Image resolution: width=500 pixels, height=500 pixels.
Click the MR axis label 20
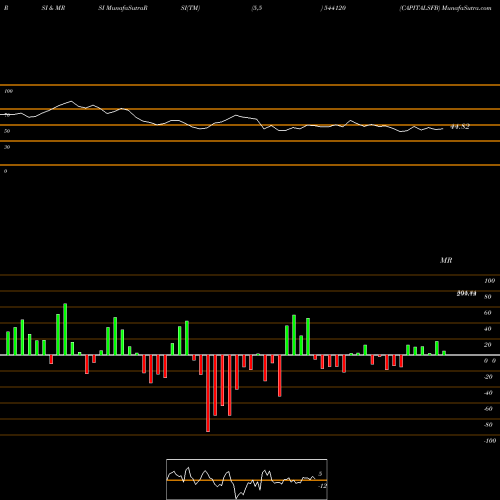[488, 345]
